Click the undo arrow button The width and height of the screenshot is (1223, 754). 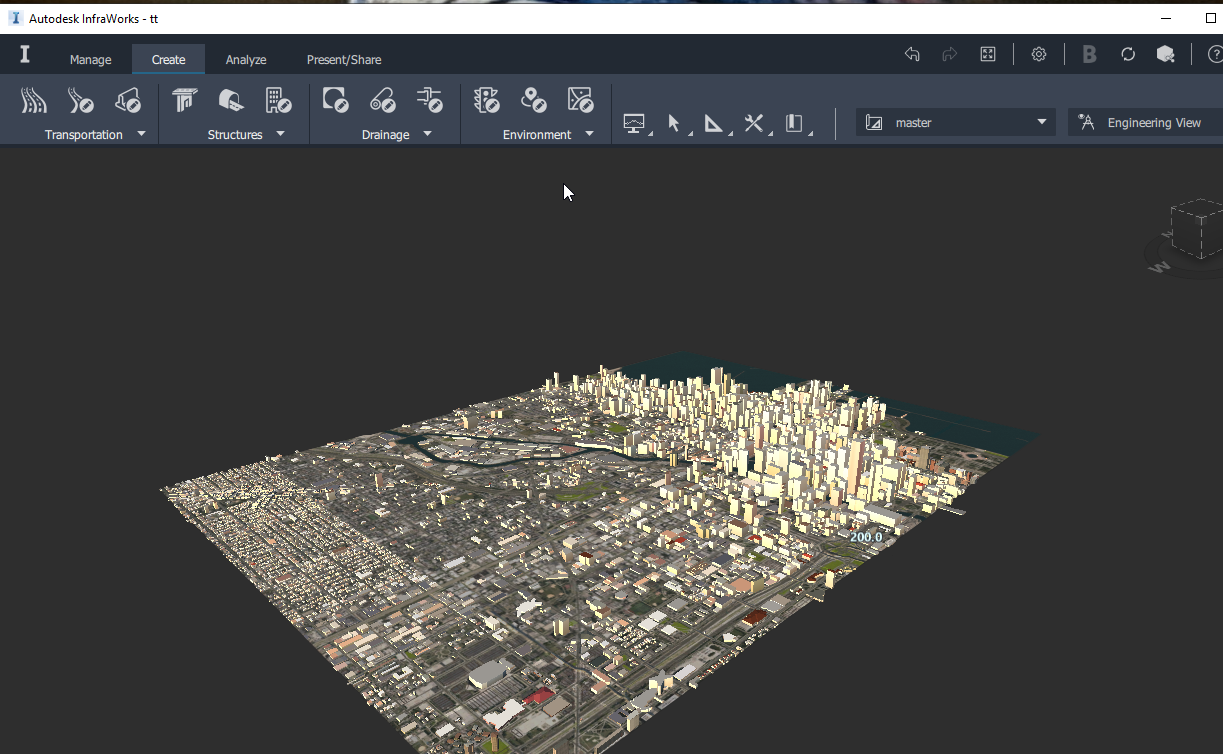click(x=911, y=53)
